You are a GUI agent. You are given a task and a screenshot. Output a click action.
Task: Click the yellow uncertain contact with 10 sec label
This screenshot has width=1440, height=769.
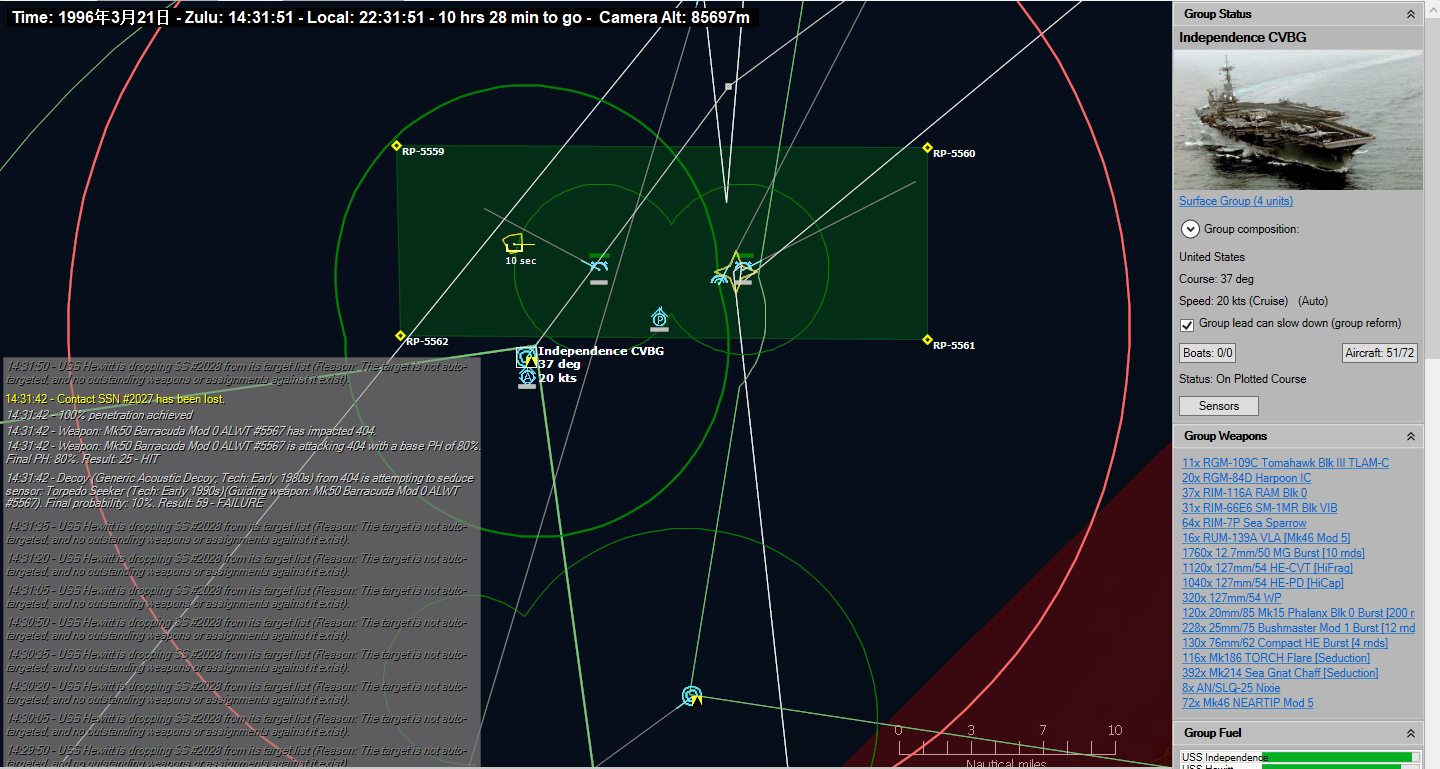click(515, 243)
